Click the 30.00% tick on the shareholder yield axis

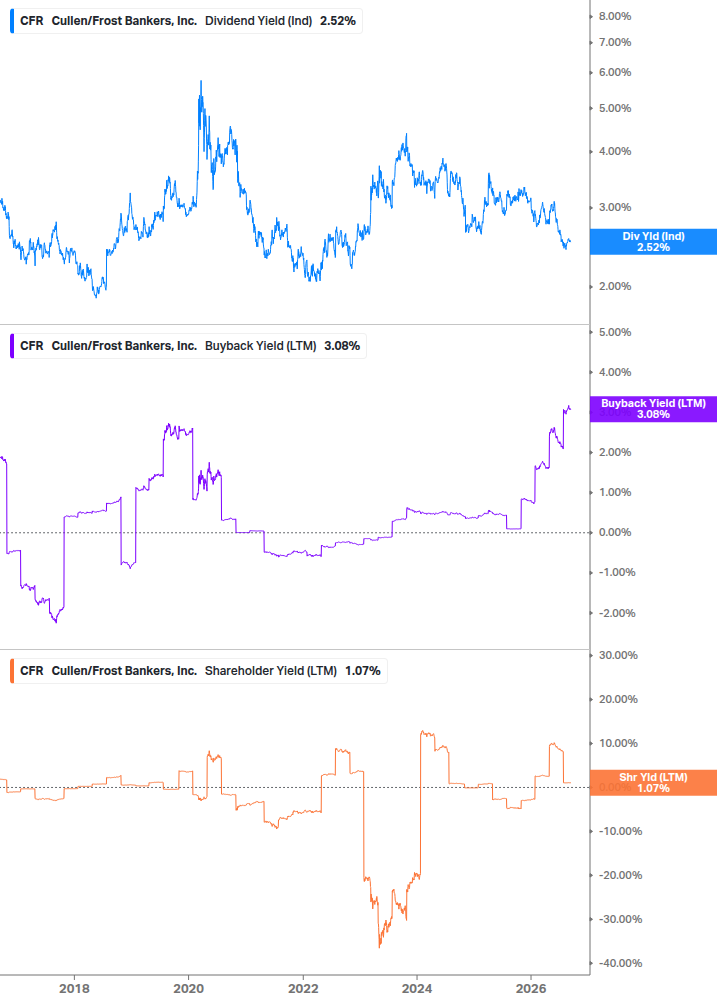(x=618, y=655)
